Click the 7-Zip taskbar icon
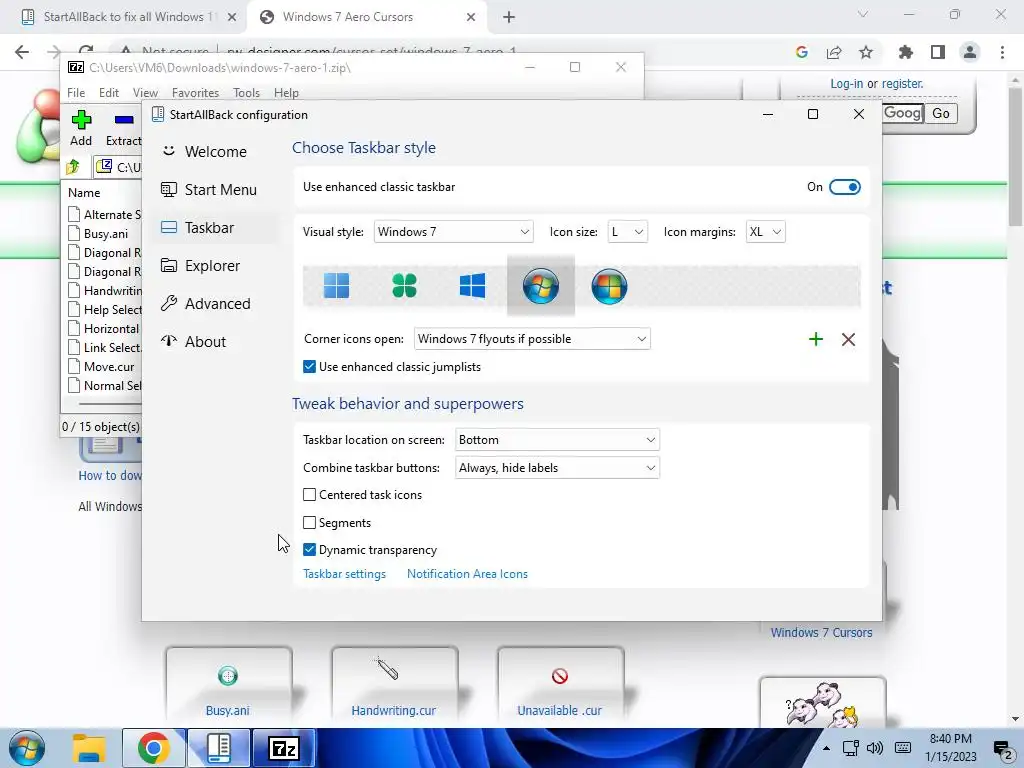 [x=284, y=748]
